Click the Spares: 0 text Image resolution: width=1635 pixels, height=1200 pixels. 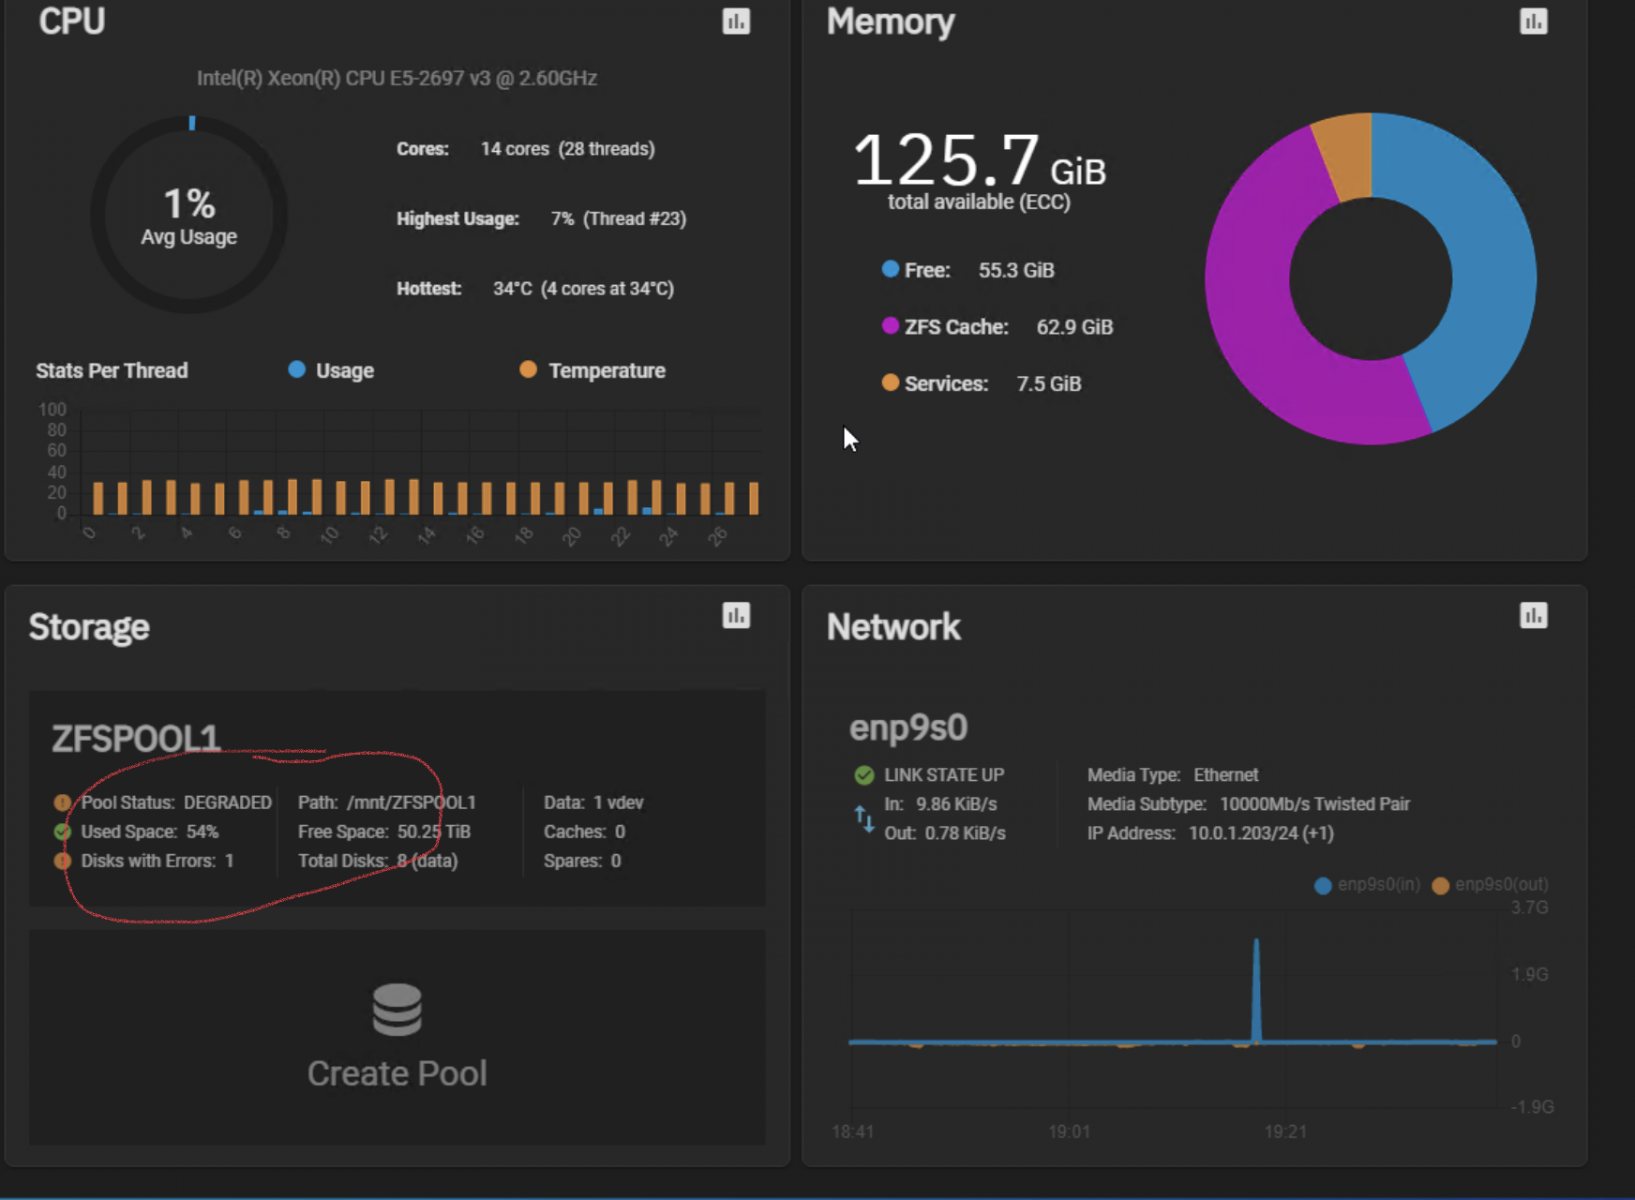coord(583,861)
